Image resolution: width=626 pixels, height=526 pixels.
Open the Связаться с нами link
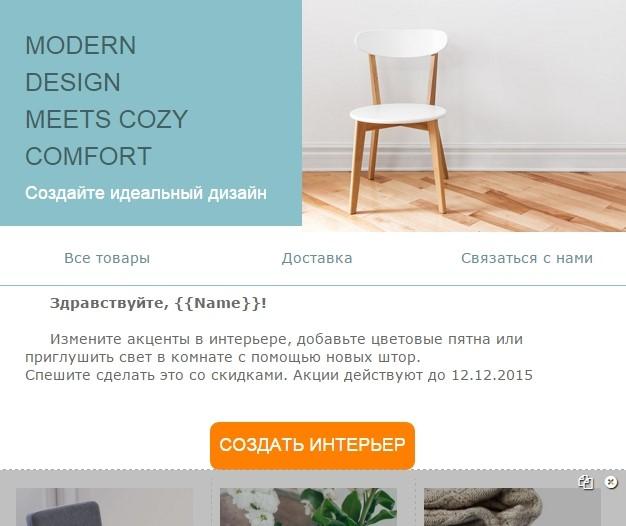point(527,258)
